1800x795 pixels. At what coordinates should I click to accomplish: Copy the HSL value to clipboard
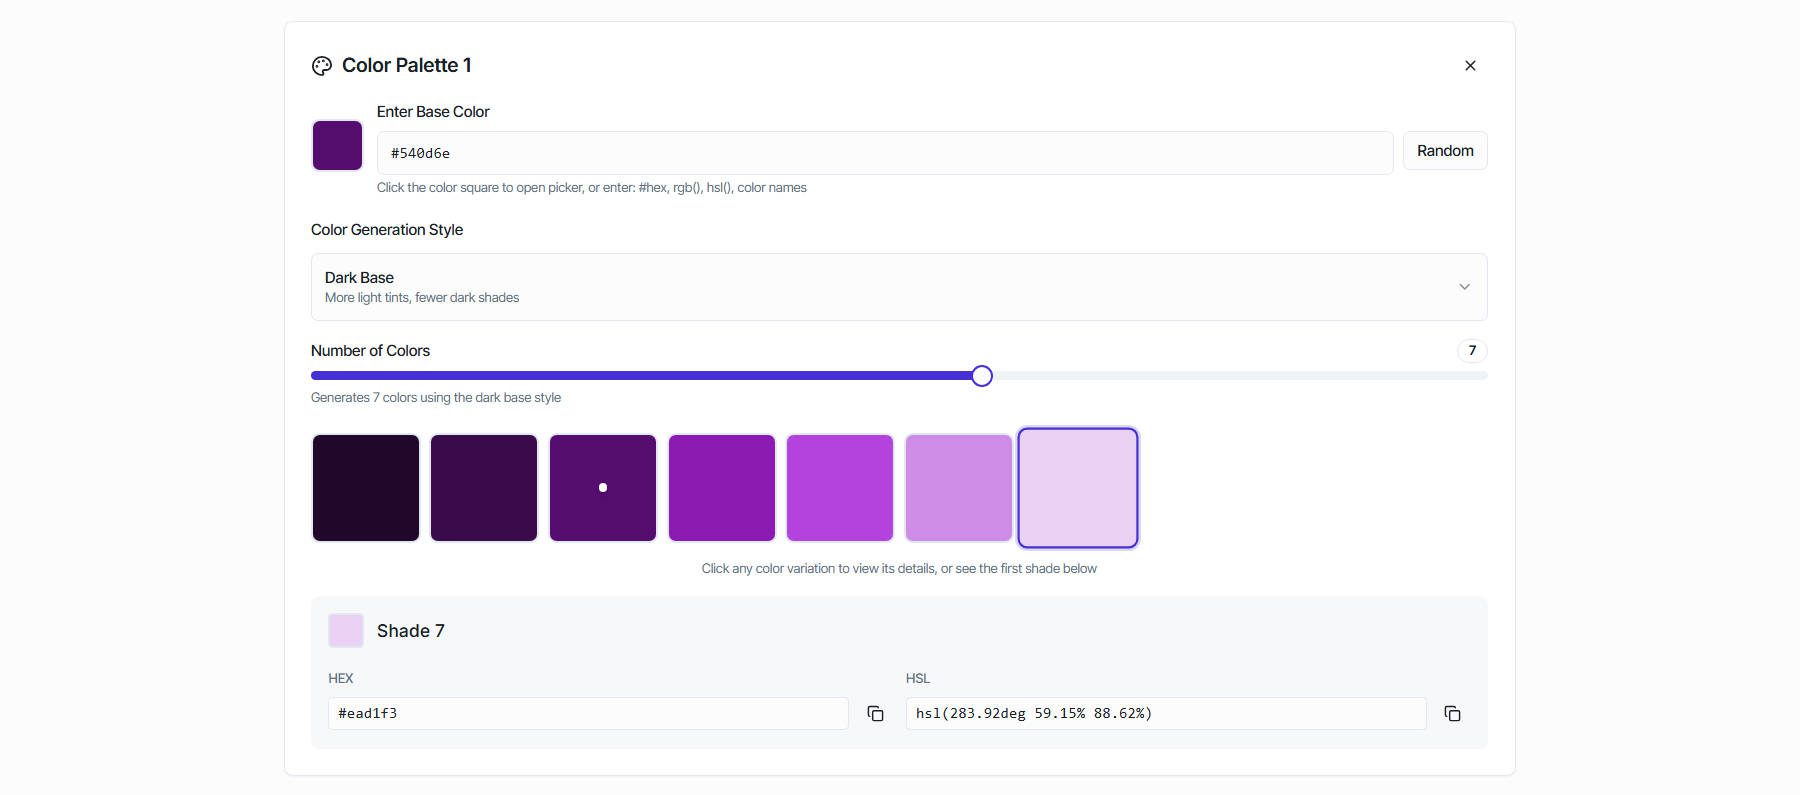coord(1452,714)
